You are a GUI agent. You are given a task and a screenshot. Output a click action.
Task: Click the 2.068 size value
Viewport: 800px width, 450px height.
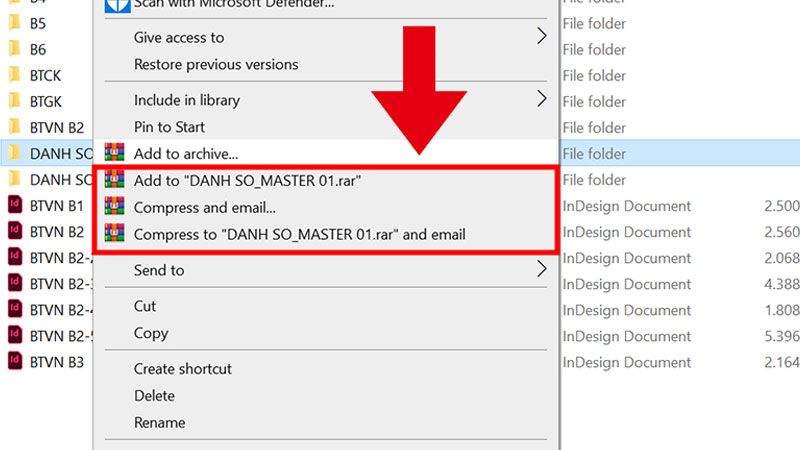pyautogui.click(x=782, y=258)
